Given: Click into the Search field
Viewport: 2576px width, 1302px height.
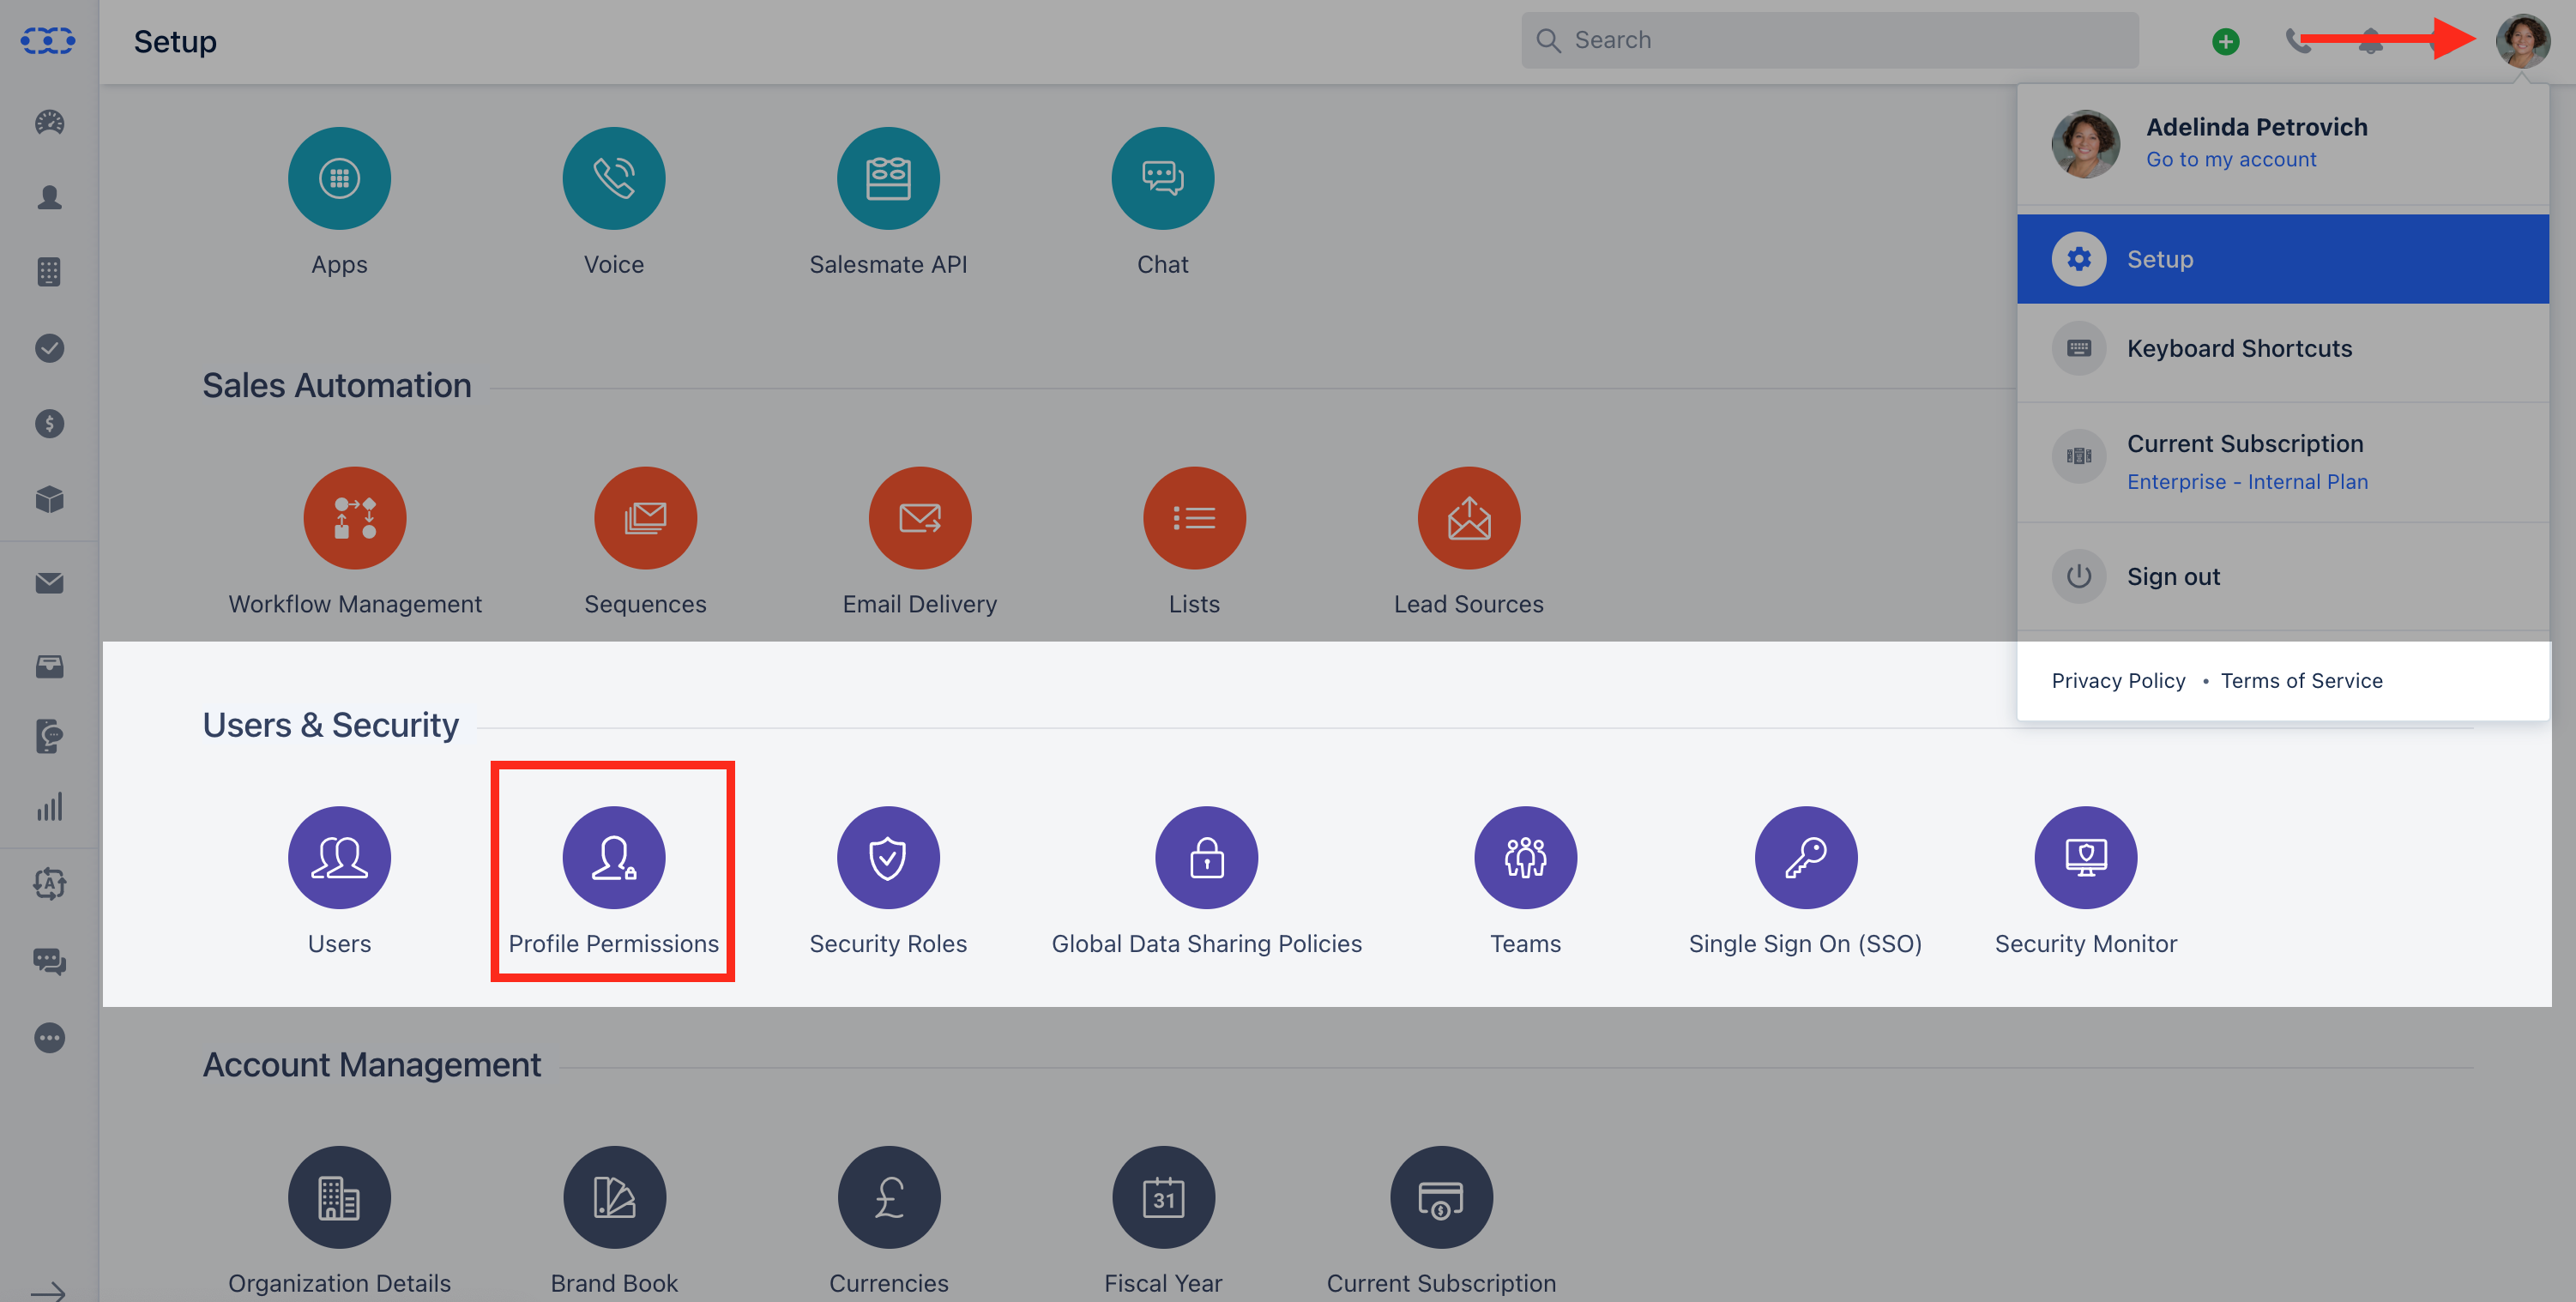Looking at the screenshot, I should tap(1829, 40).
